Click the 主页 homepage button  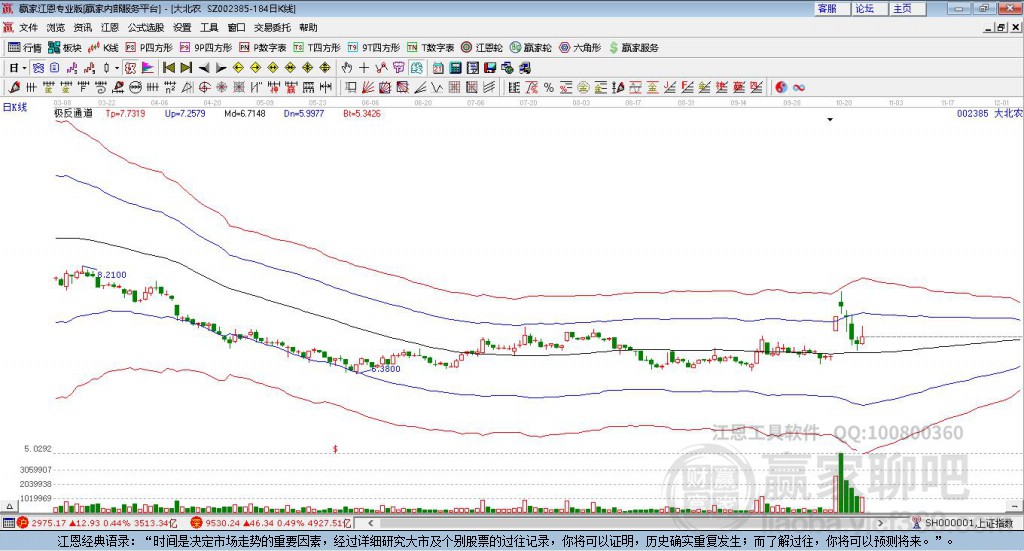pos(908,8)
